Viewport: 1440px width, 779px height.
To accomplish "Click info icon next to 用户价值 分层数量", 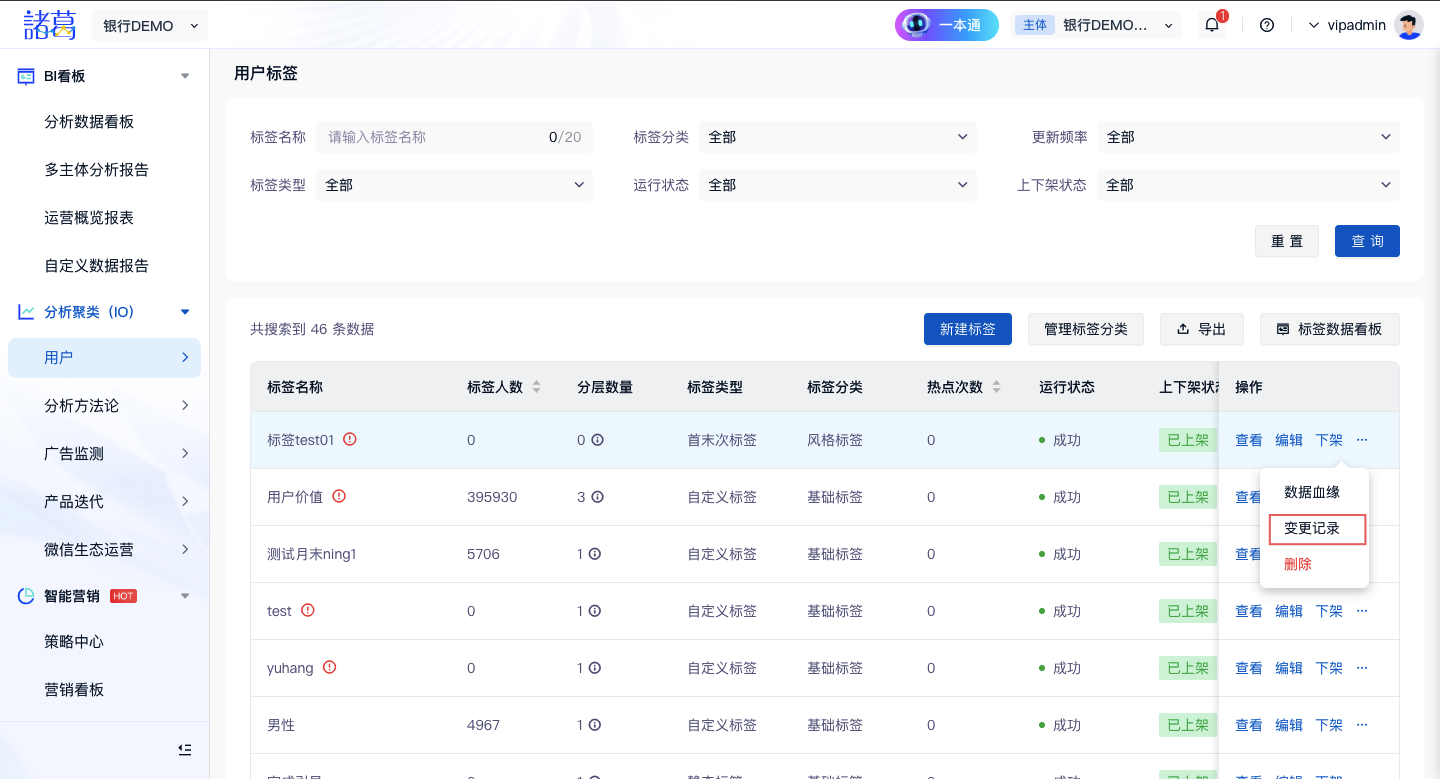I will pyautogui.click(x=597, y=497).
